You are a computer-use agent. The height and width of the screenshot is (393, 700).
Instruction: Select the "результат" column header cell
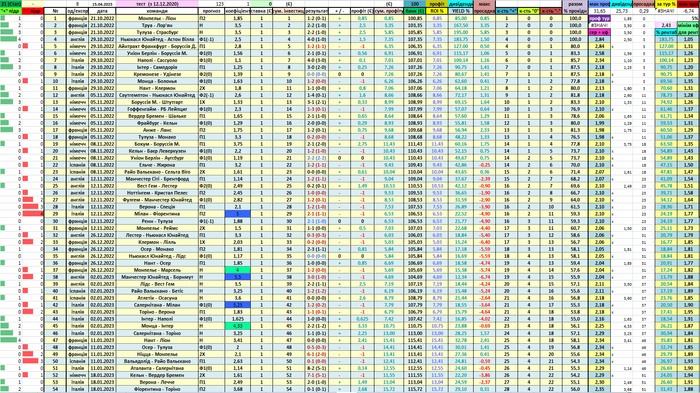click(317, 11)
